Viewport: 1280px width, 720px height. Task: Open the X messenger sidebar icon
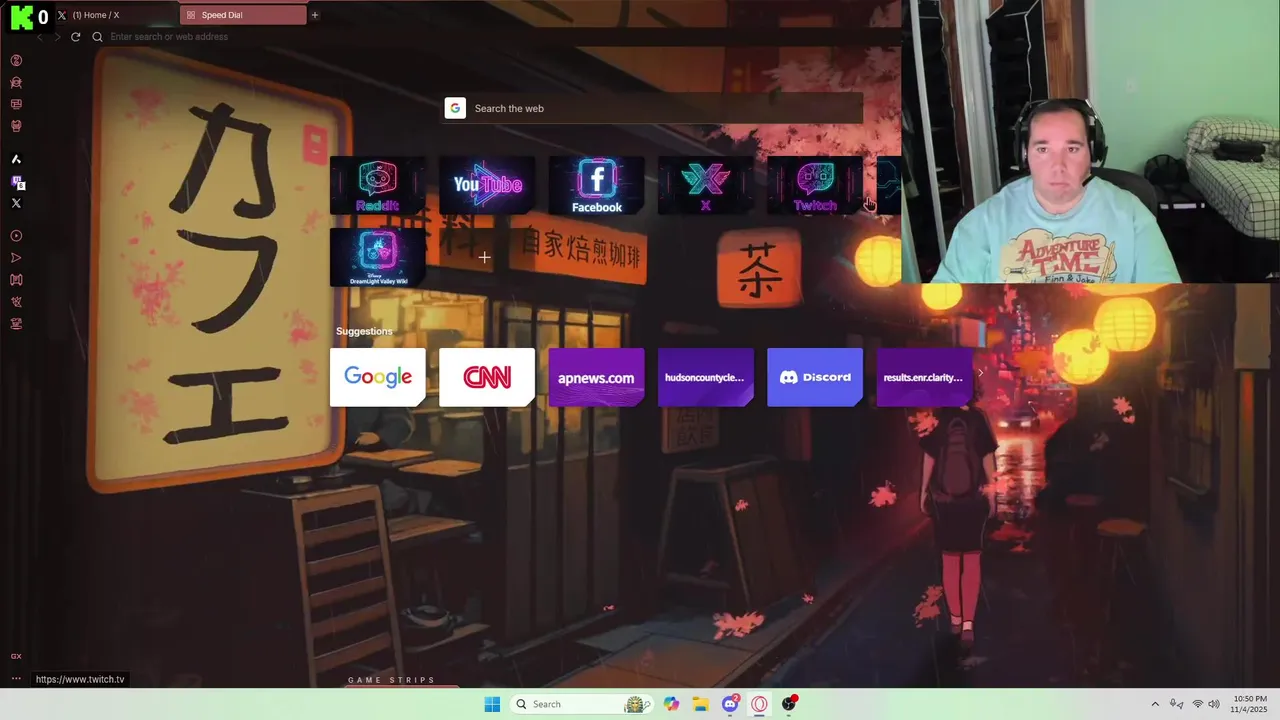click(16, 203)
